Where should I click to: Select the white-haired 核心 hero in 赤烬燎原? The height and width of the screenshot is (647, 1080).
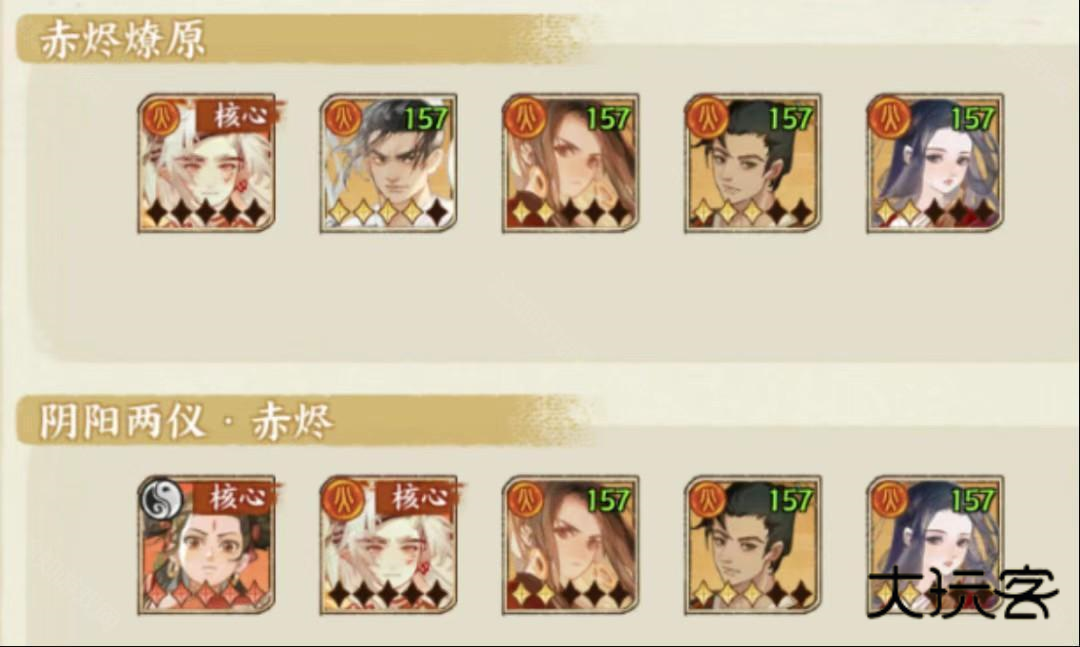tap(207, 163)
